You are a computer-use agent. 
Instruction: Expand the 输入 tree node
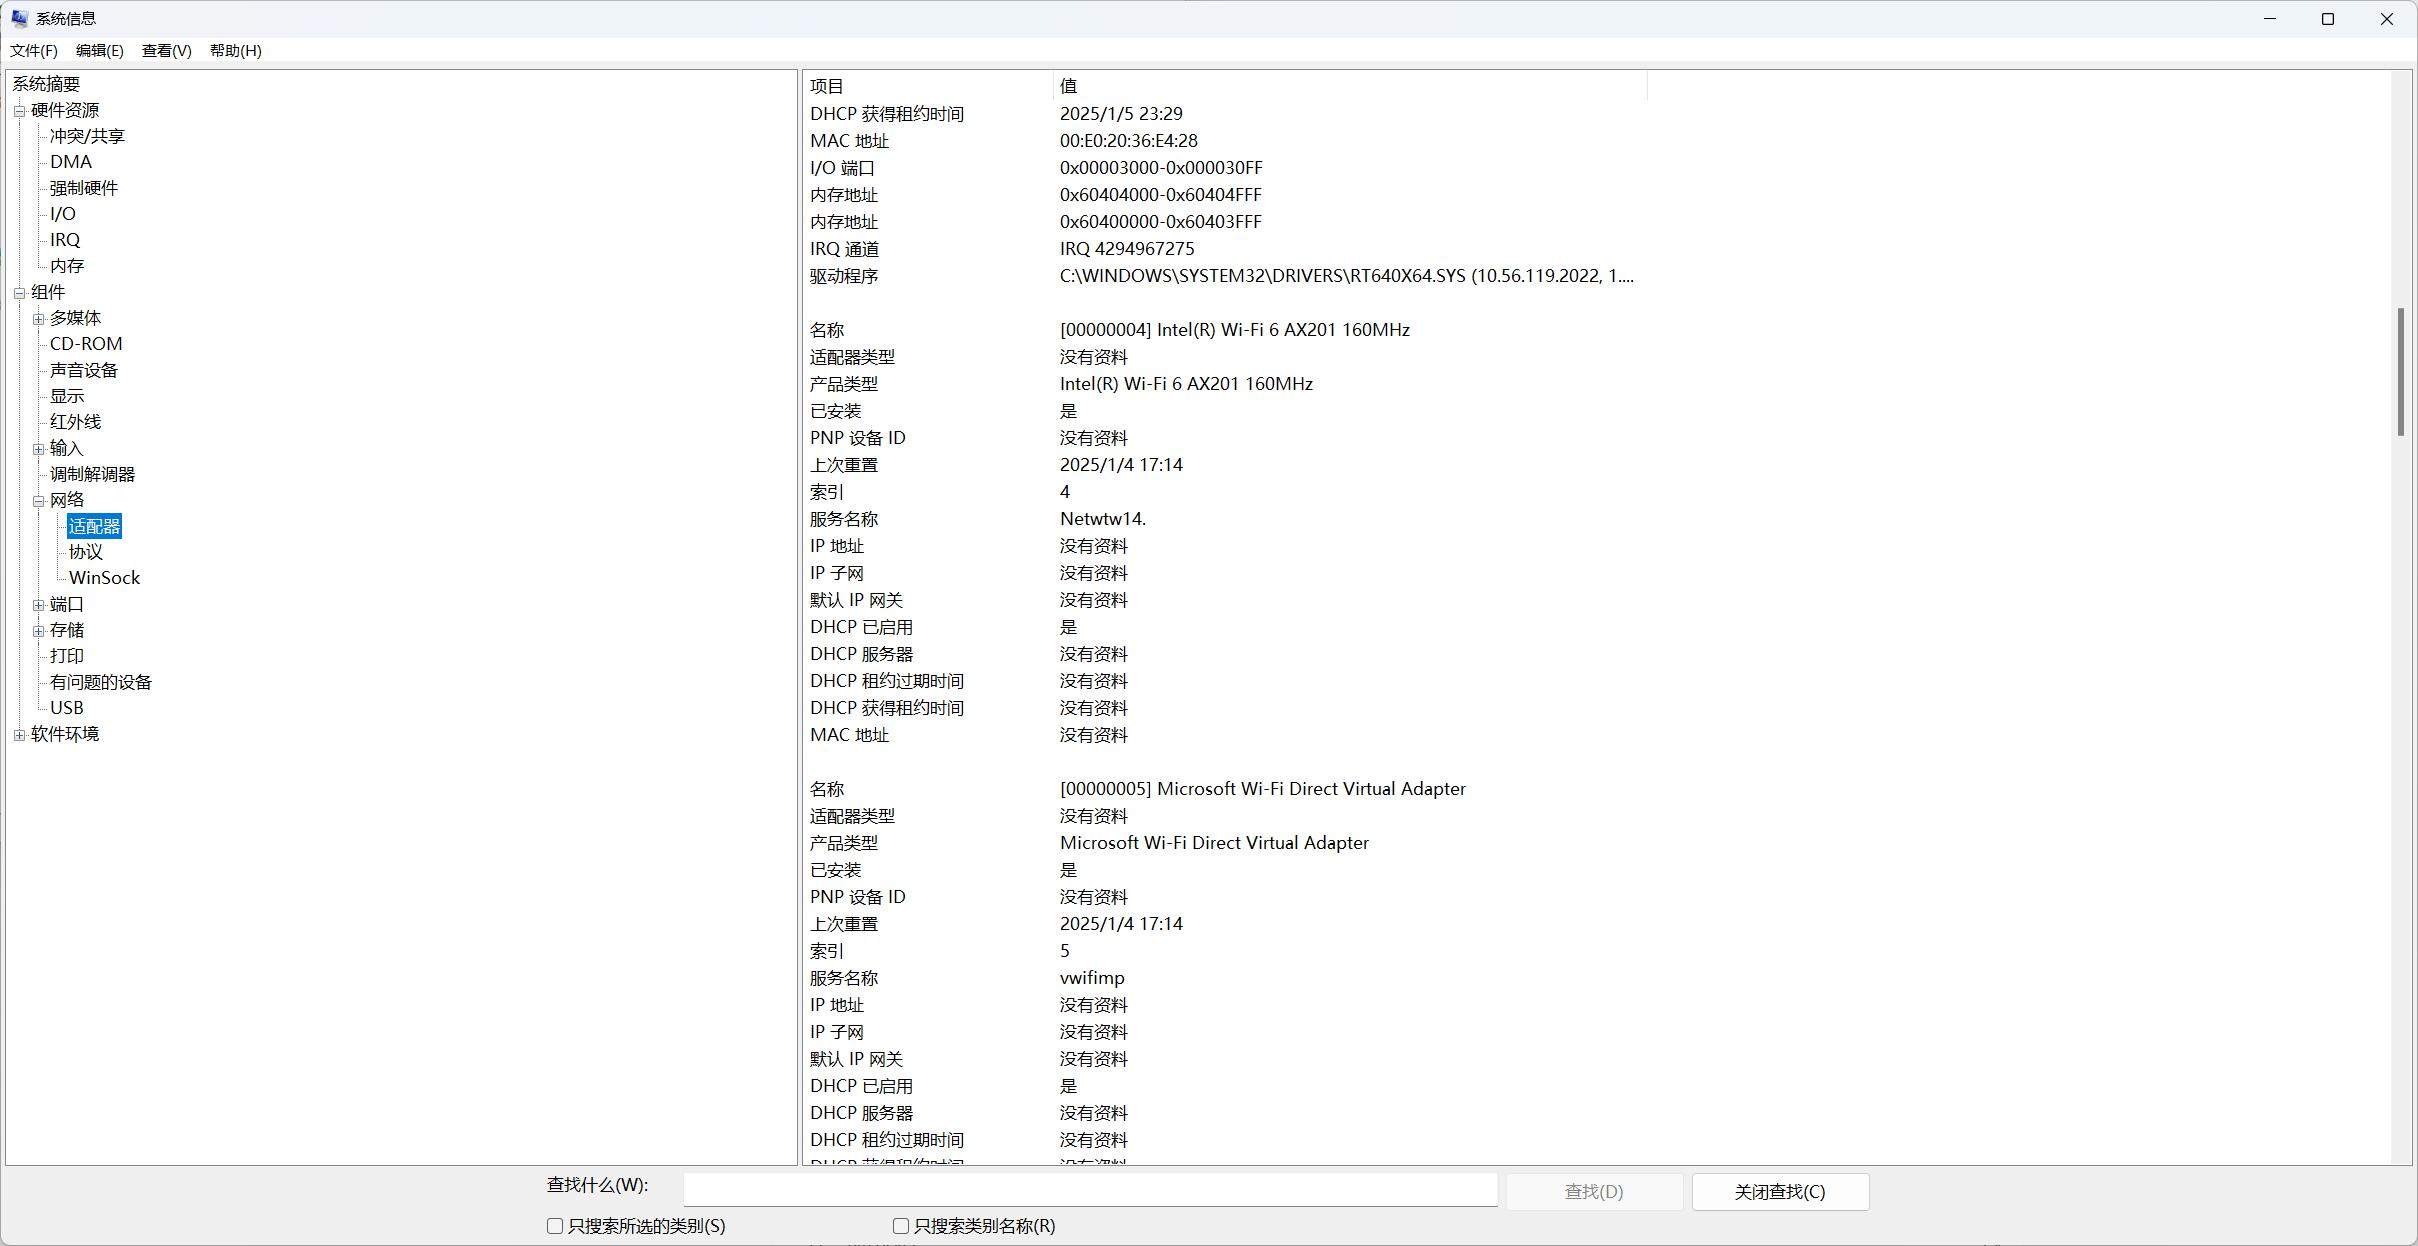[x=38, y=449]
